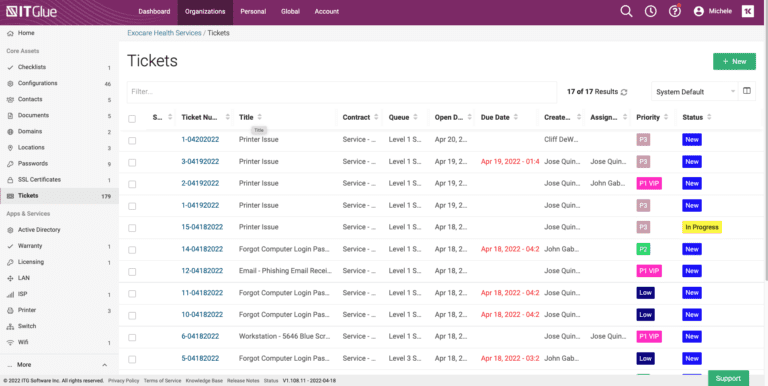768x386 pixels.
Task: Sort by Contract column arrows
Action: (x=376, y=117)
